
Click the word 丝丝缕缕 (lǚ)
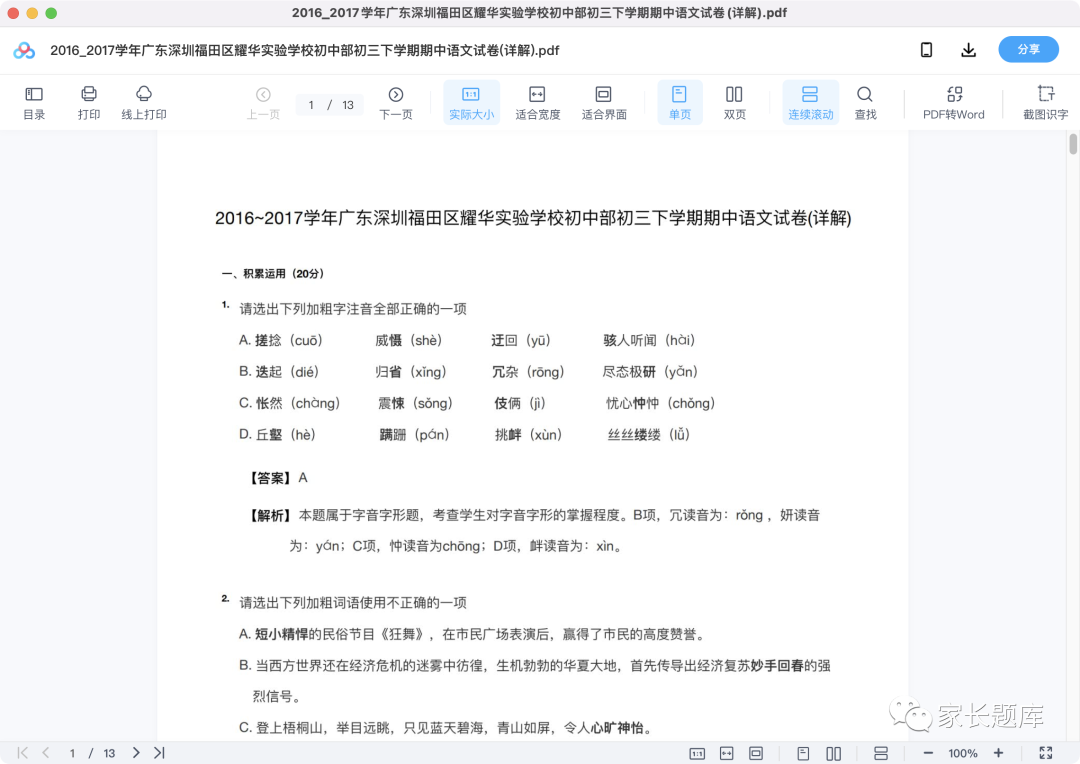[648, 435]
